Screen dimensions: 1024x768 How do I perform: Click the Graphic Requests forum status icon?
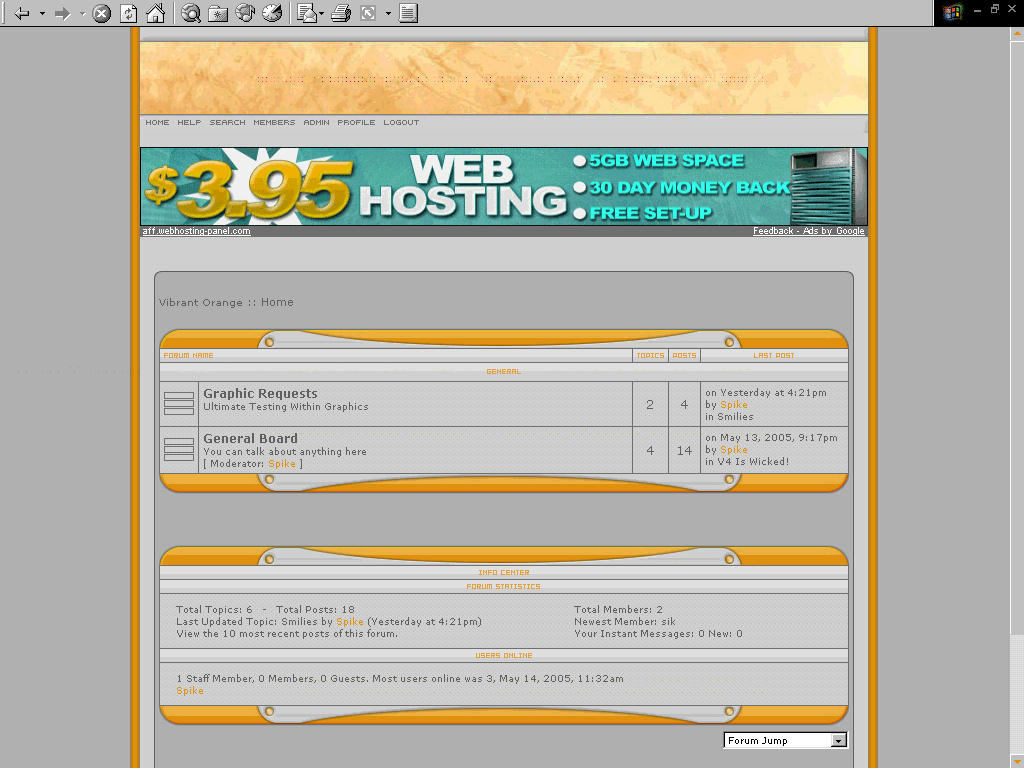point(178,403)
